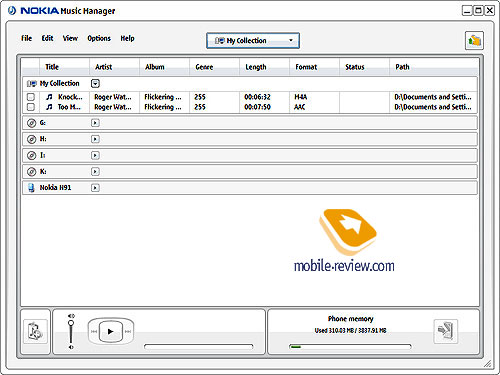Play the selected track
This screenshot has height=375, width=500.
tap(111, 331)
